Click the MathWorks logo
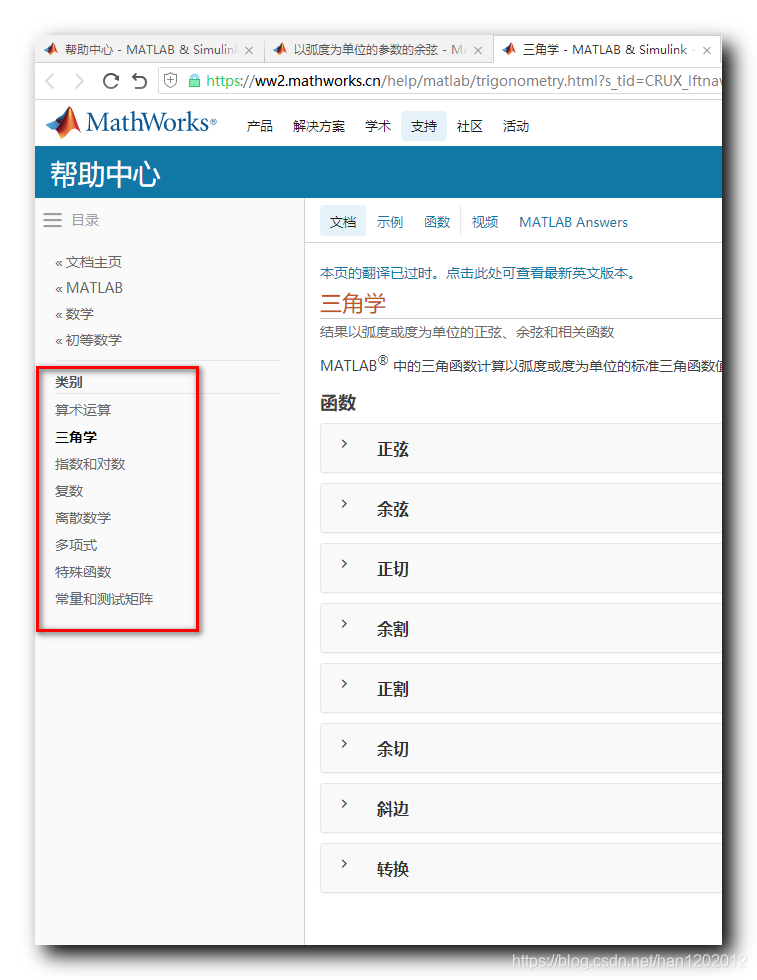Viewport: 757px width, 980px height. coord(131,122)
